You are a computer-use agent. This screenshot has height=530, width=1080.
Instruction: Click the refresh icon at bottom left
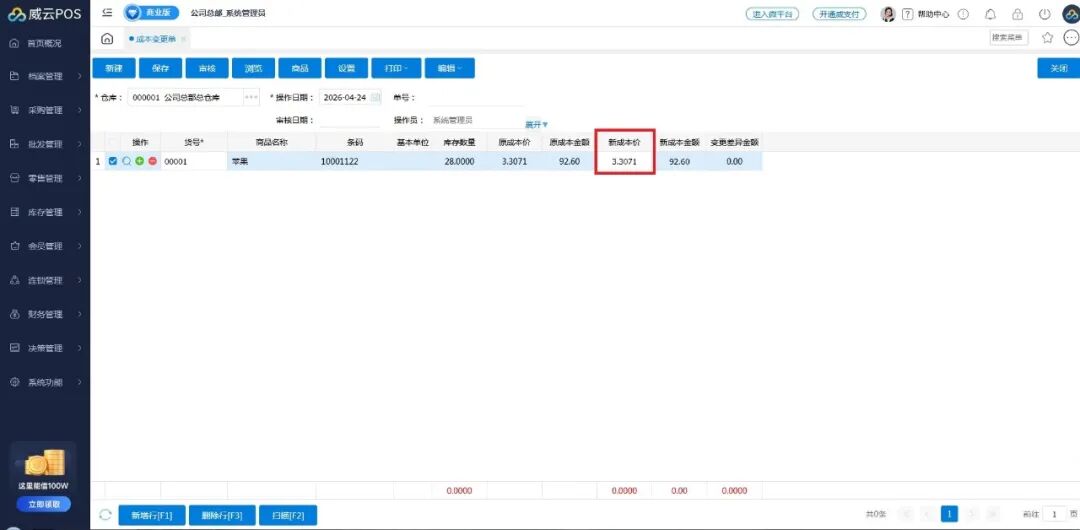click(x=105, y=515)
